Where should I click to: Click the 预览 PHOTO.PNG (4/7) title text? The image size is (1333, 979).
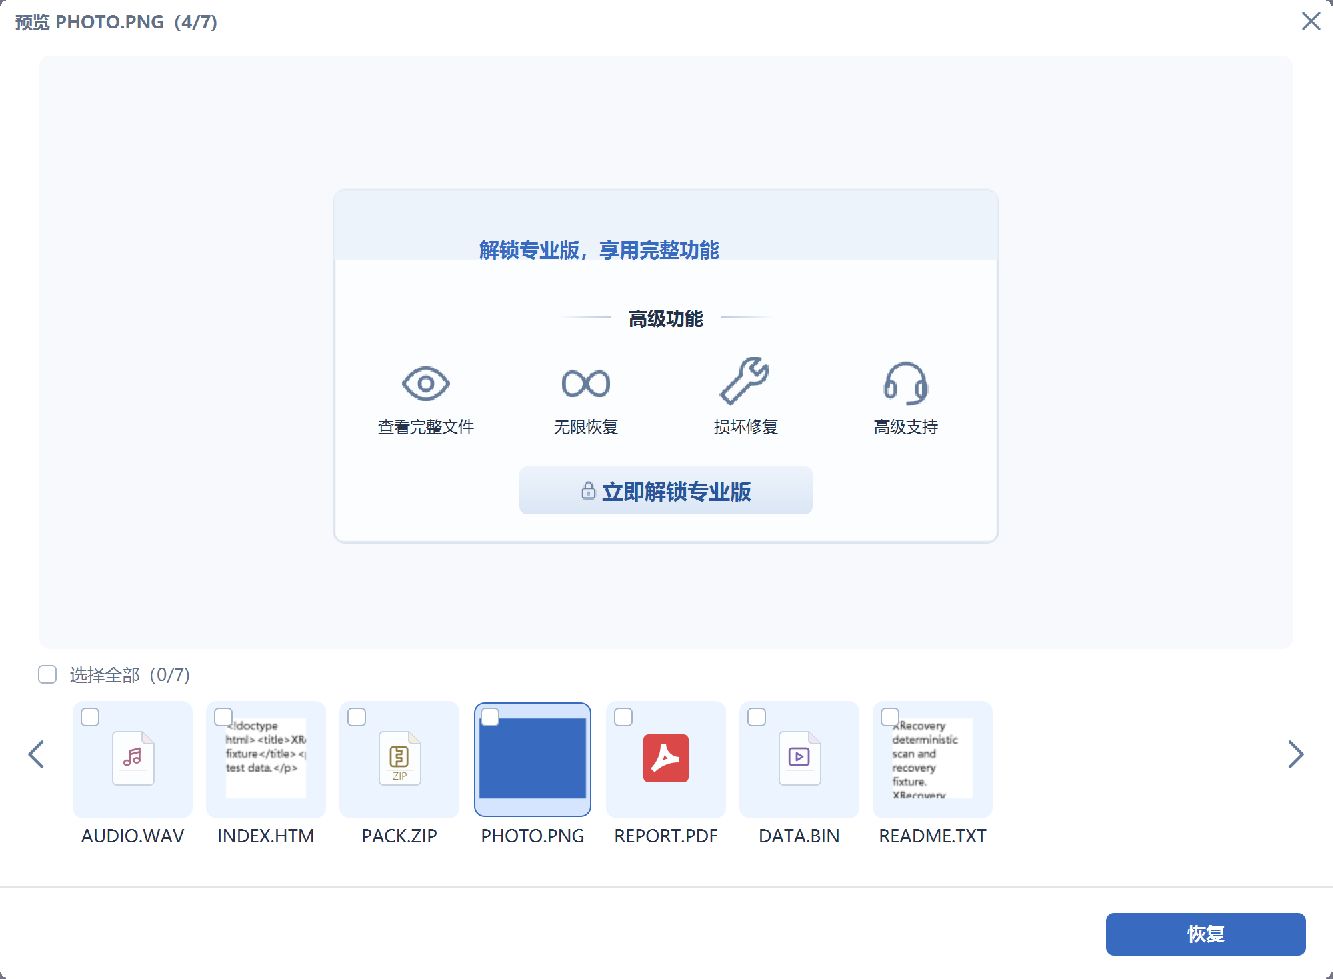point(116,22)
